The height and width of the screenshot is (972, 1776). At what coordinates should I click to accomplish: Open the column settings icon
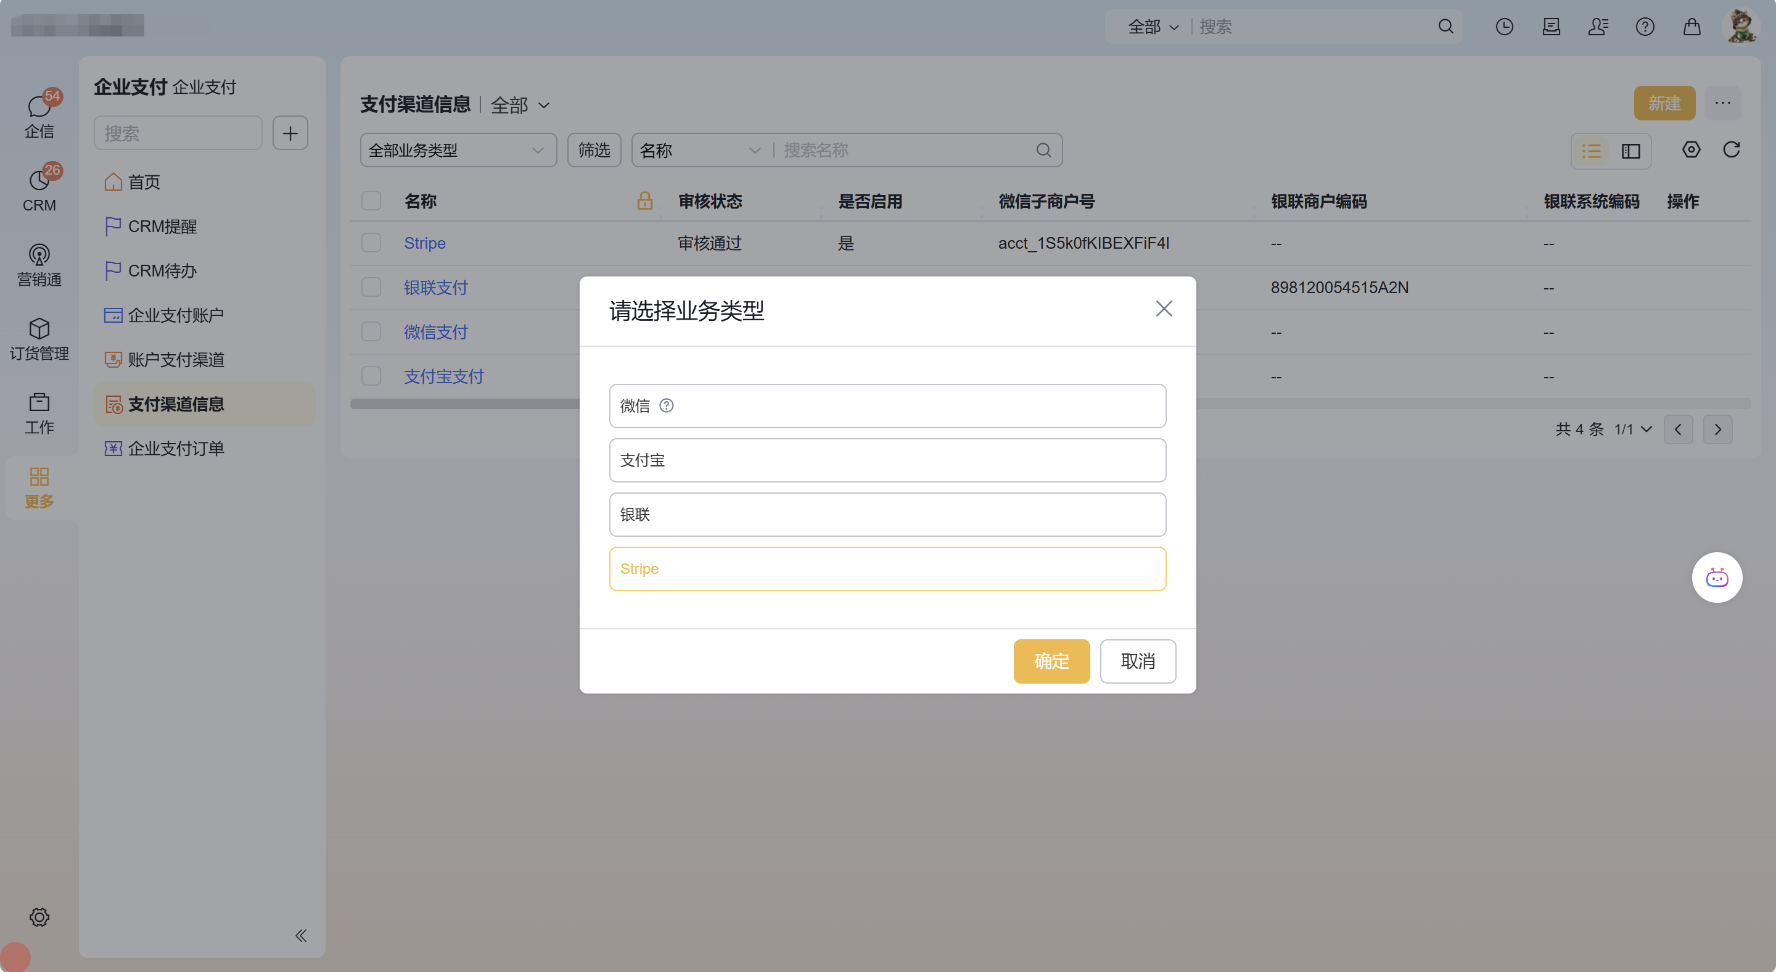pyautogui.click(x=1691, y=150)
